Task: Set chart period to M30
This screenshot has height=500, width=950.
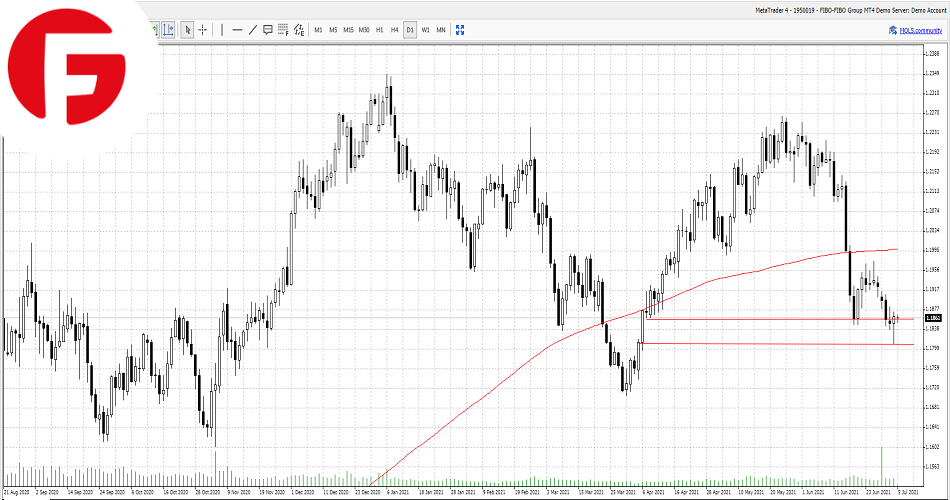Action: coord(364,30)
